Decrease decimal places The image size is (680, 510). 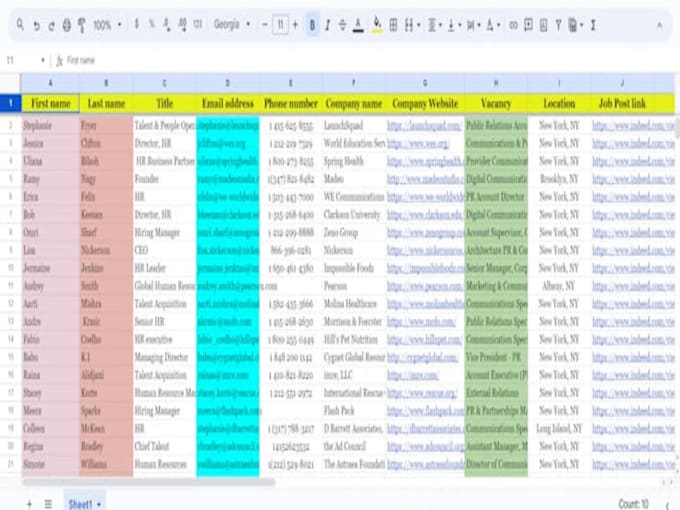tap(167, 25)
